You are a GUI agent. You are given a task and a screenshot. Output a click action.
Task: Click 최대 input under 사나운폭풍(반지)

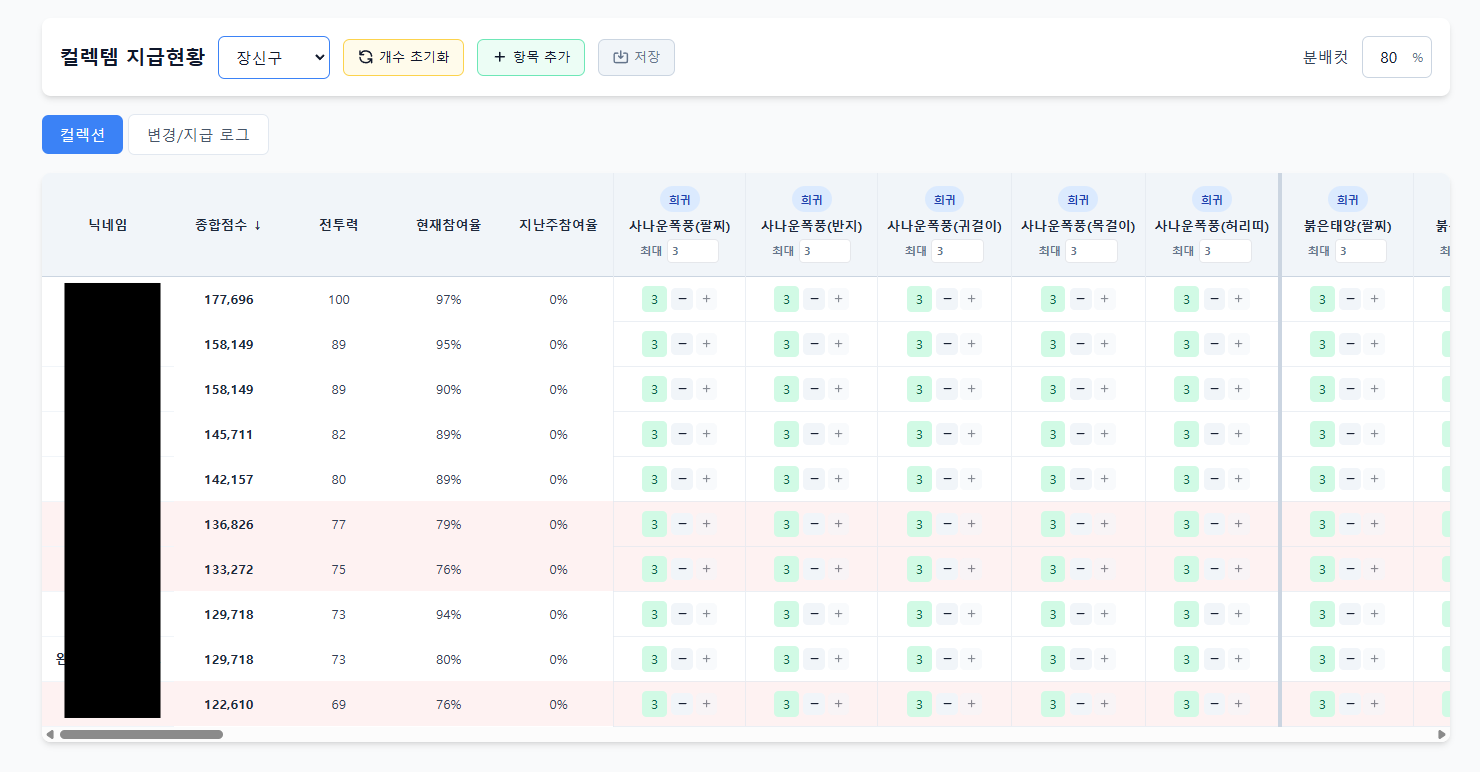coord(825,251)
